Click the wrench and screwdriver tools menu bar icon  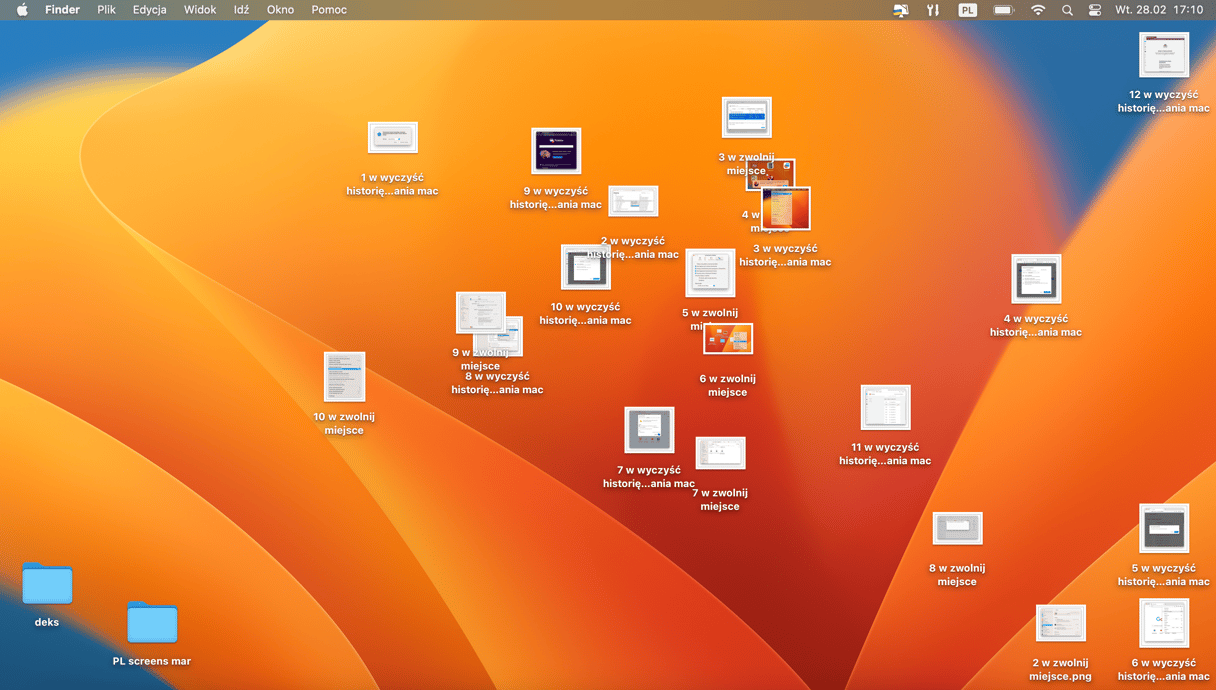(x=933, y=10)
